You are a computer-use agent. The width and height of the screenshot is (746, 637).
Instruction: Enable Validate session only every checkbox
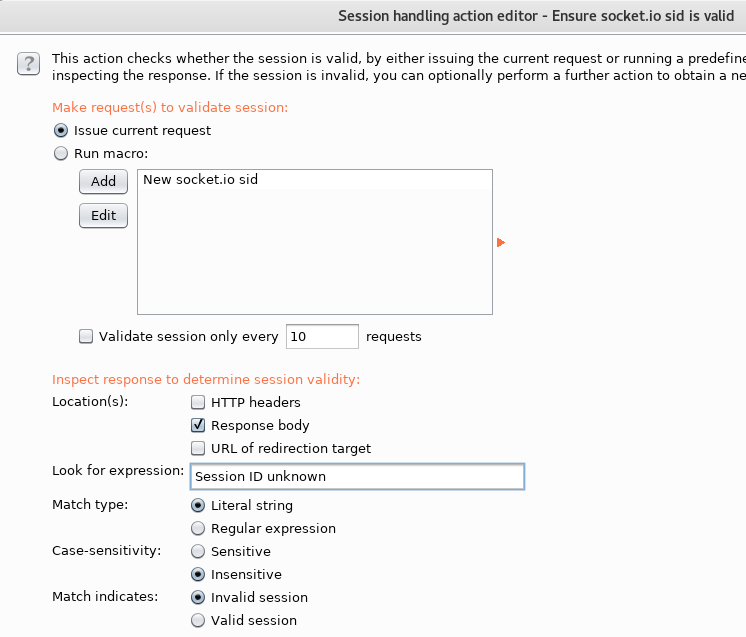tap(86, 336)
